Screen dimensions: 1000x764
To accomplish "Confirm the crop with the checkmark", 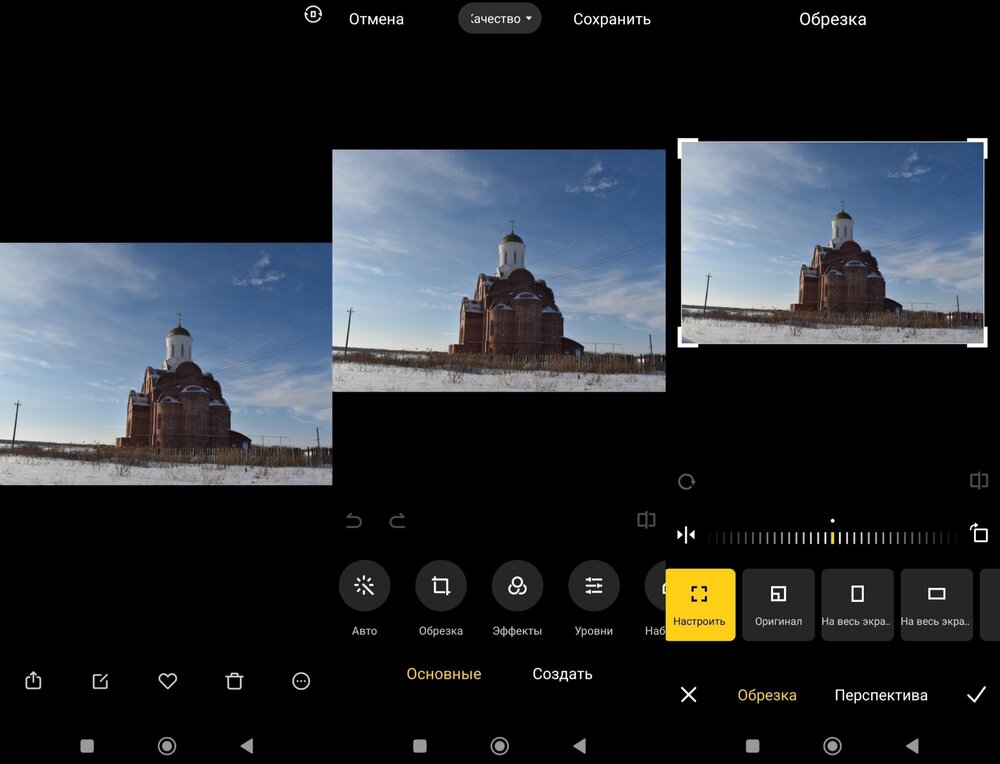I will point(976,695).
